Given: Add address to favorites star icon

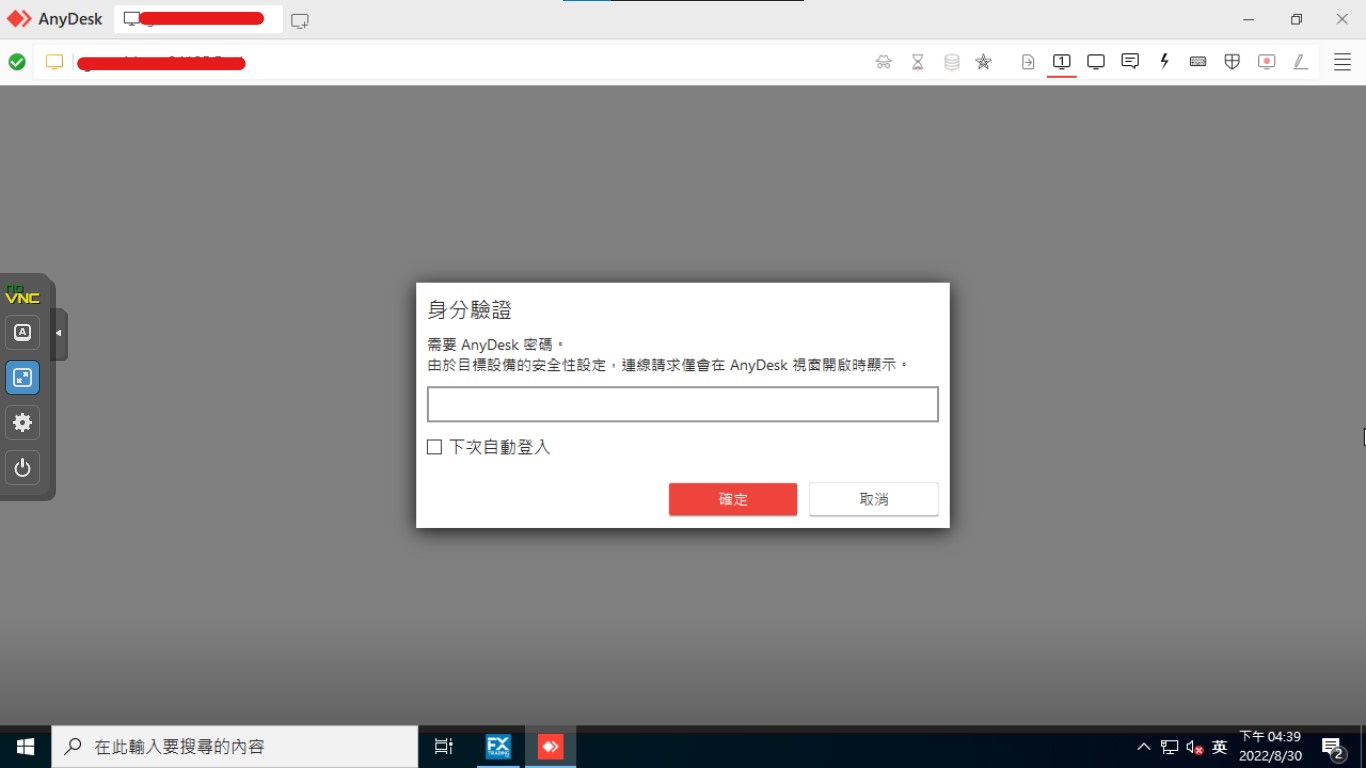Looking at the screenshot, I should click(983, 62).
